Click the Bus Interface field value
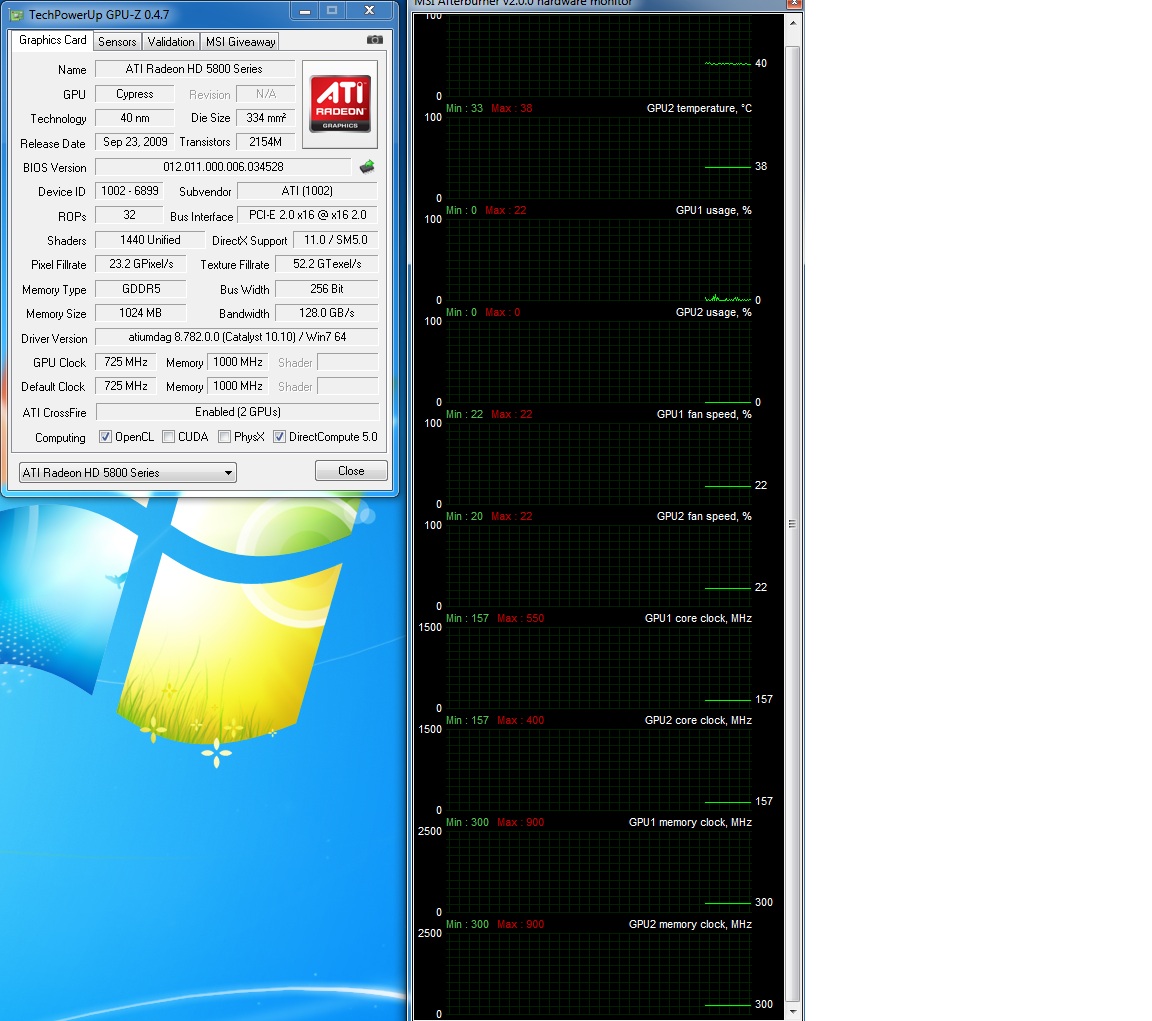 pos(308,215)
